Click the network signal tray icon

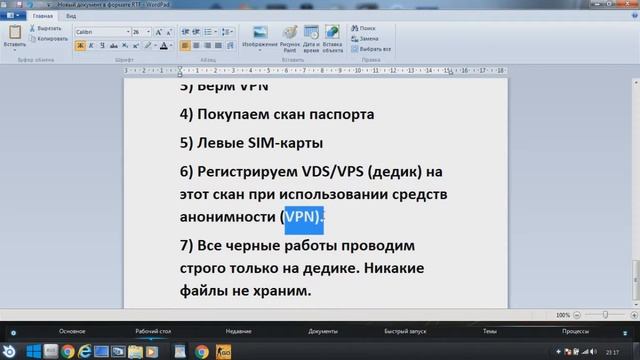tap(585, 352)
